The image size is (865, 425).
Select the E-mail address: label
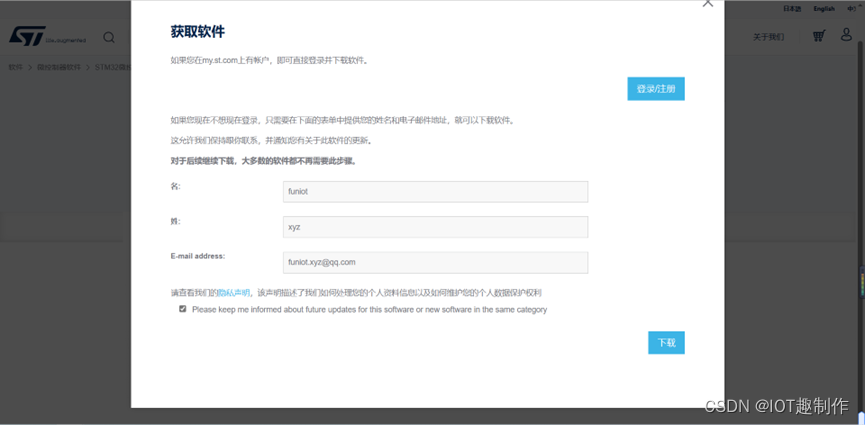click(197, 256)
